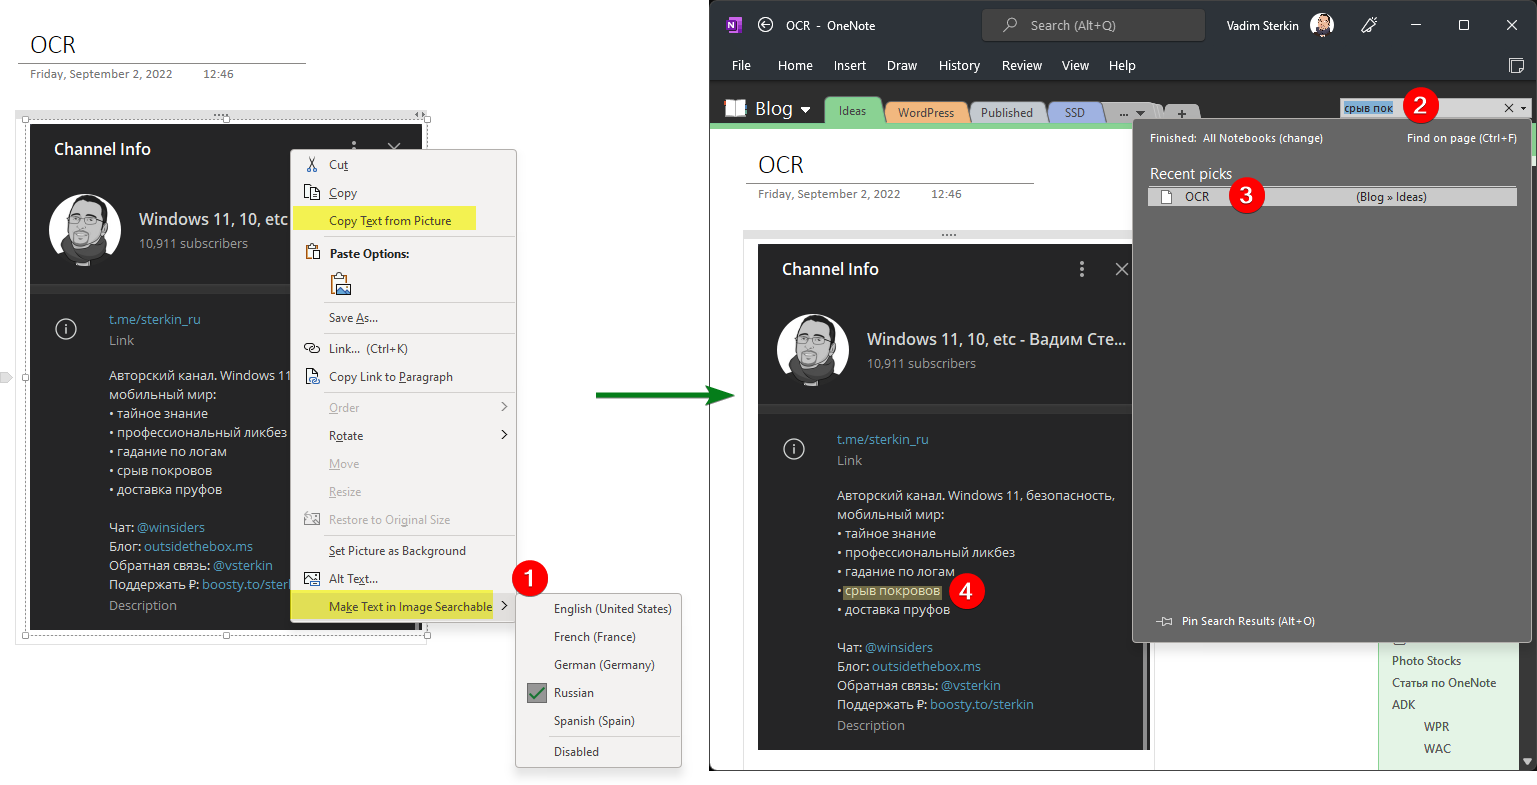The image size is (1537, 785).
Task: Click the pin icon of Pin Search Results
Action: pyautogui.click(x=1164, y=621)
